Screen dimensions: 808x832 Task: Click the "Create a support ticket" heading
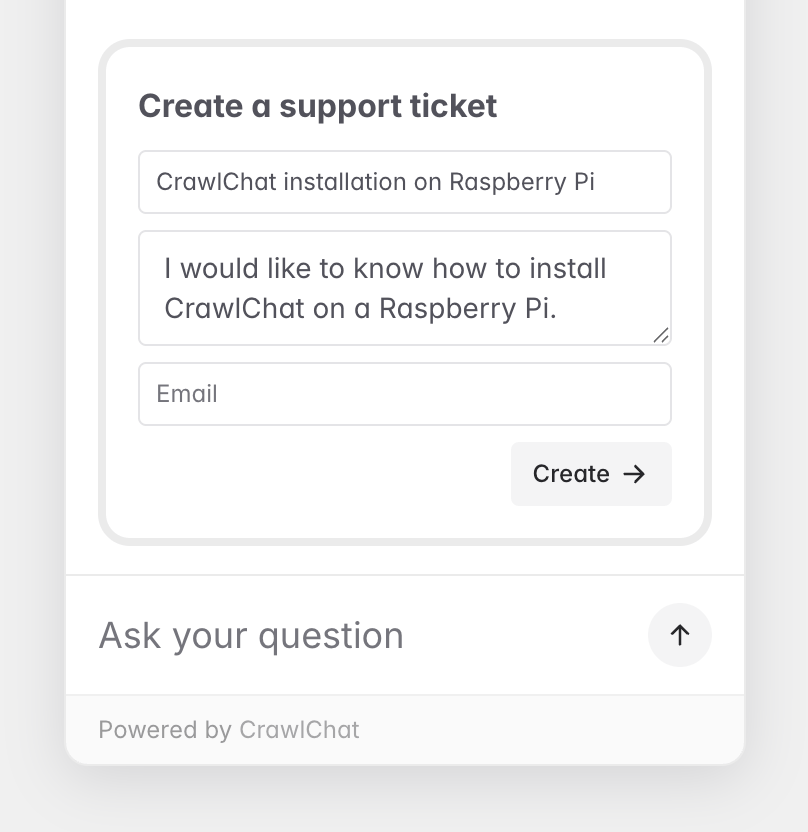point(318,106)
